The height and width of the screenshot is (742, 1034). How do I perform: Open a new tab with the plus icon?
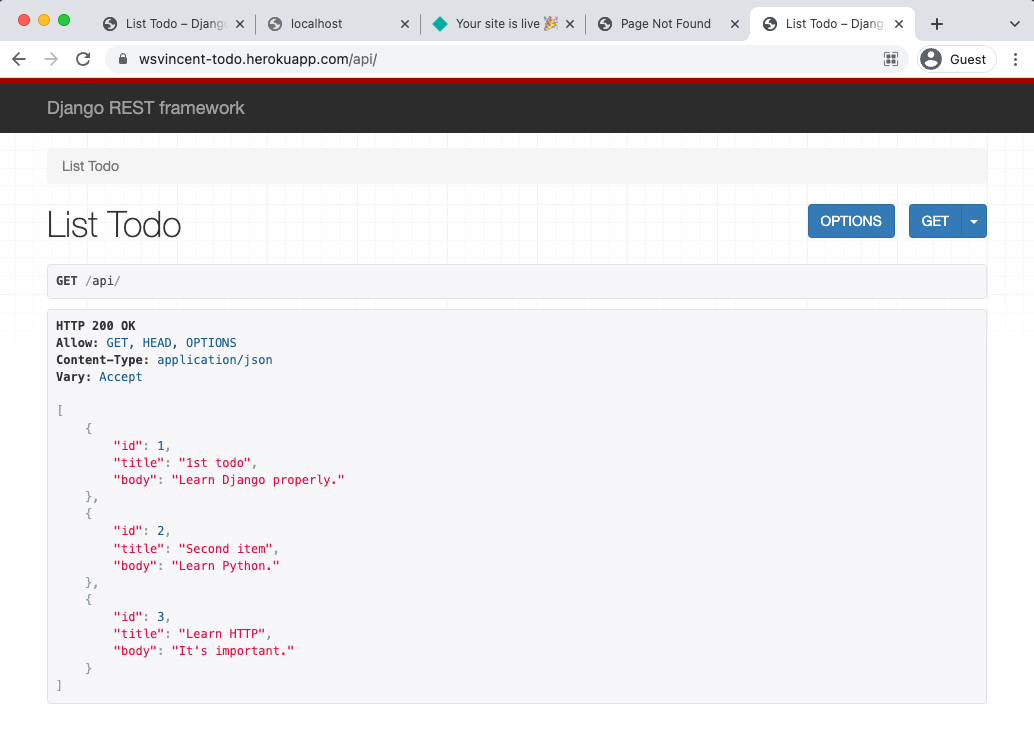pos(936,24)
